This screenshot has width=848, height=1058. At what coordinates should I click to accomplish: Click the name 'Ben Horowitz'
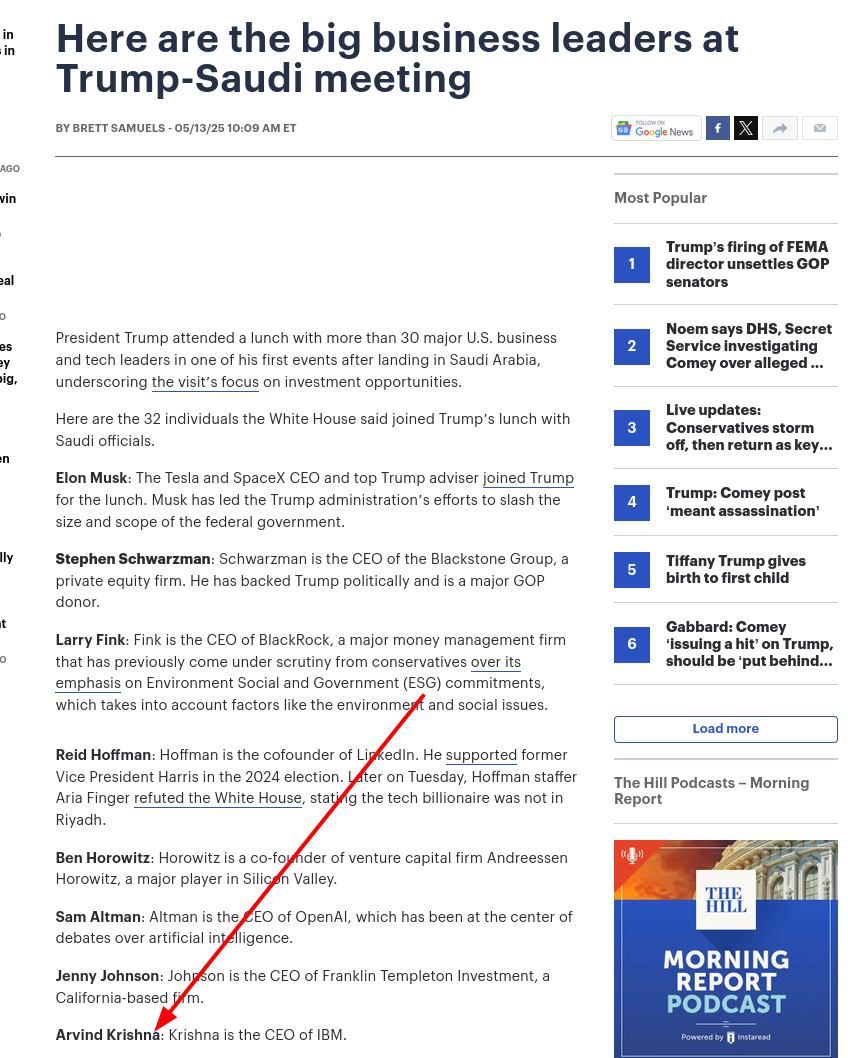(103, 858)
